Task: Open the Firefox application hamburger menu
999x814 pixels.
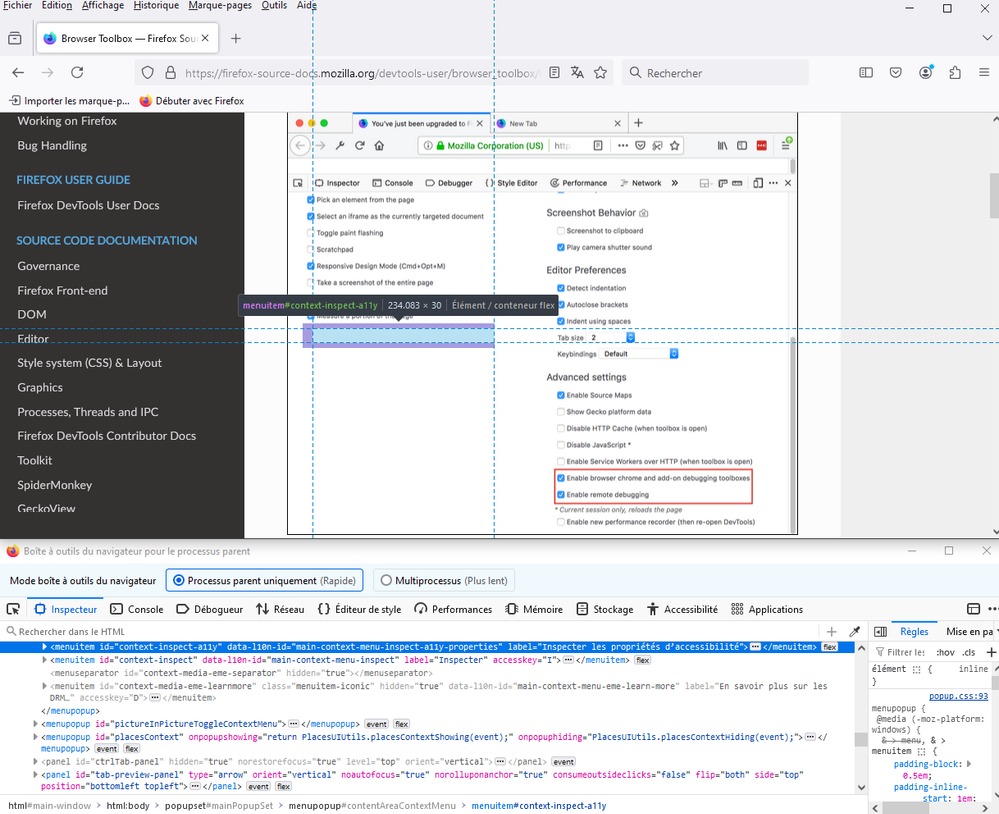Action: click(x=982, y=73)
